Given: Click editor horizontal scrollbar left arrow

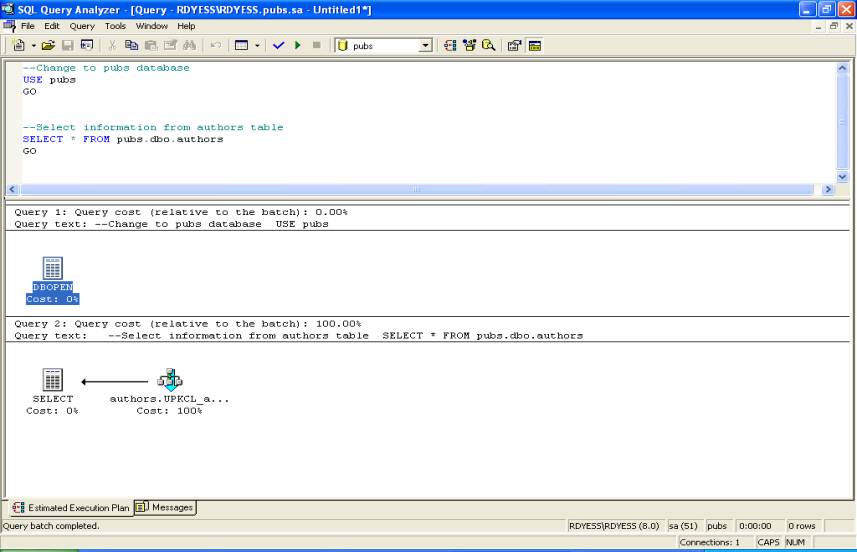Looking at the screenshot, I should tap(12, 189).
